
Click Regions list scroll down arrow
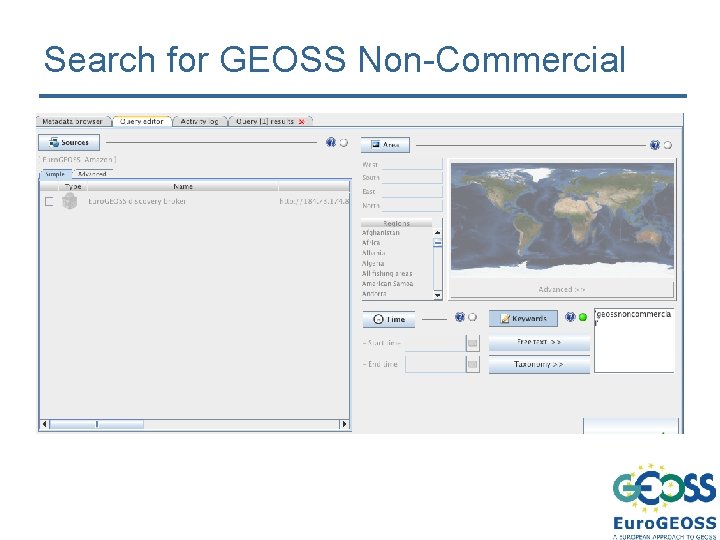(x=438, y=295)
